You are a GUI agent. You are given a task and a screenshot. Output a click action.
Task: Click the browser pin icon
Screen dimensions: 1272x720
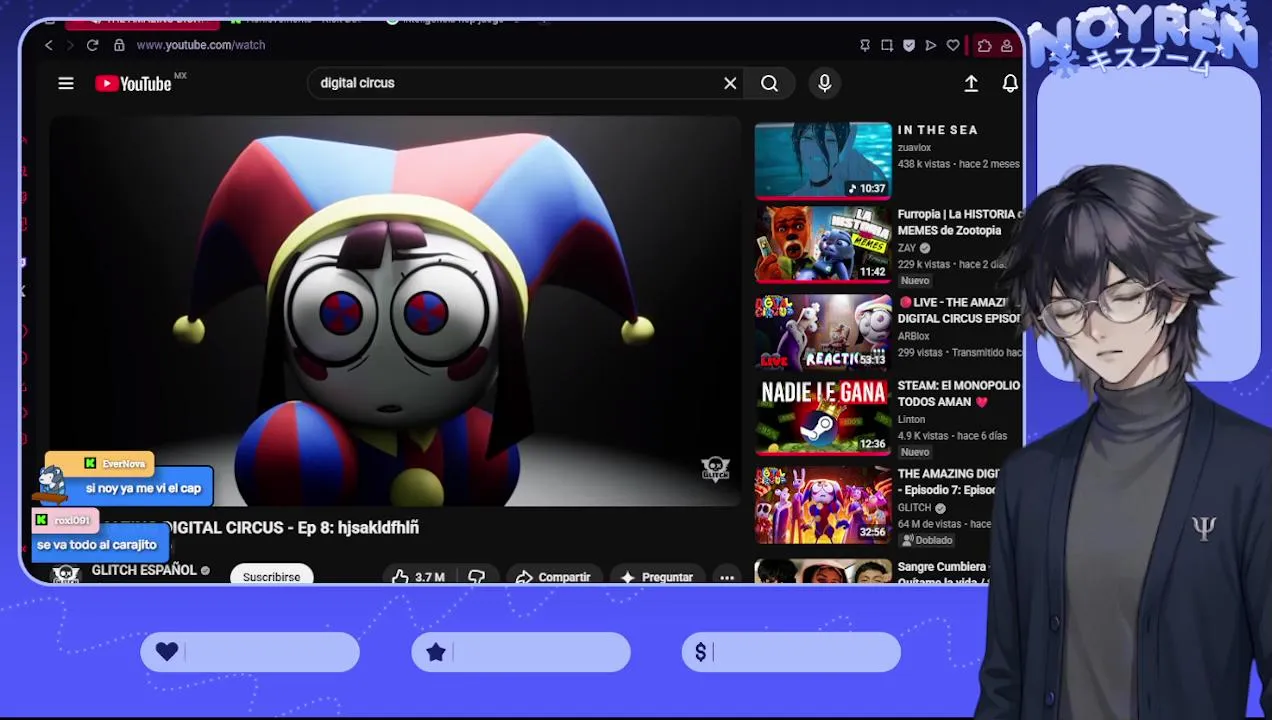865,45
